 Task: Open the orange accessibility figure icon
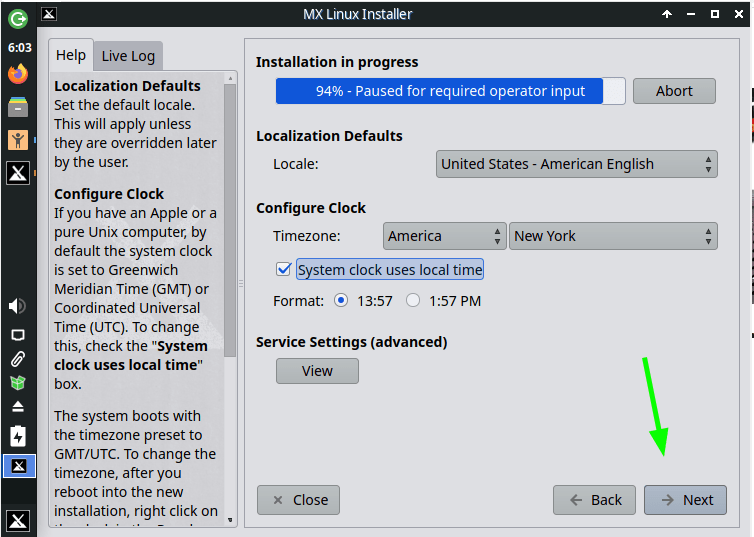coord(18,140)
